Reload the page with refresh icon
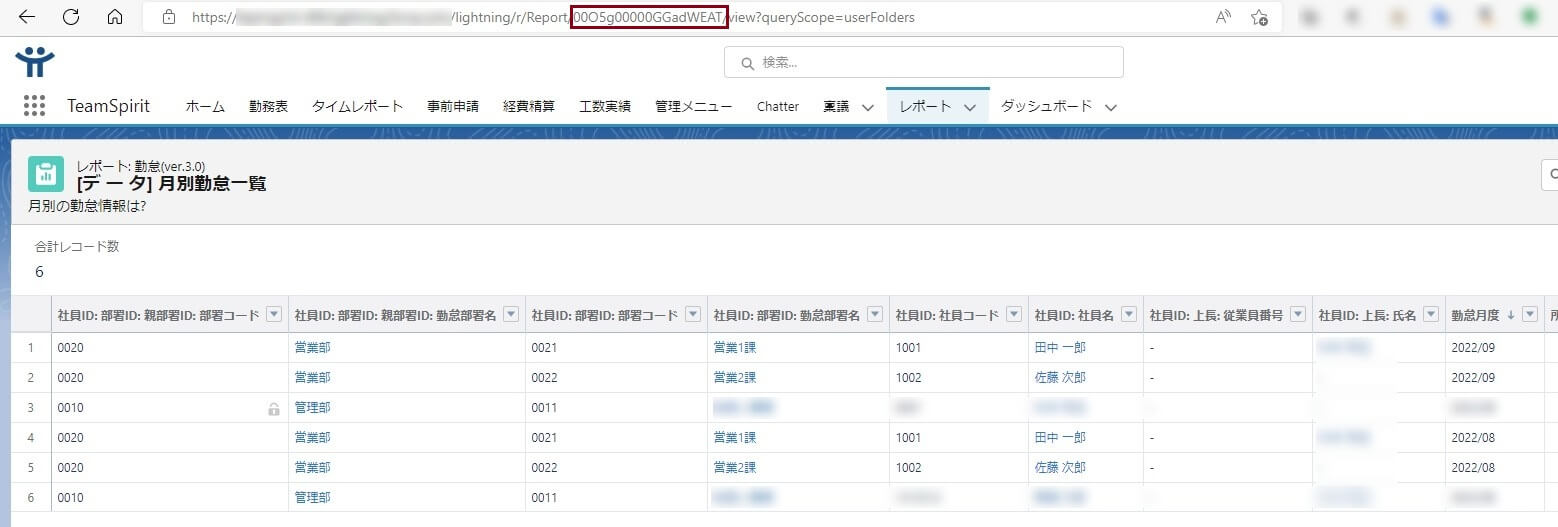Screen dimensions: 1558x527 click(71, 17)
